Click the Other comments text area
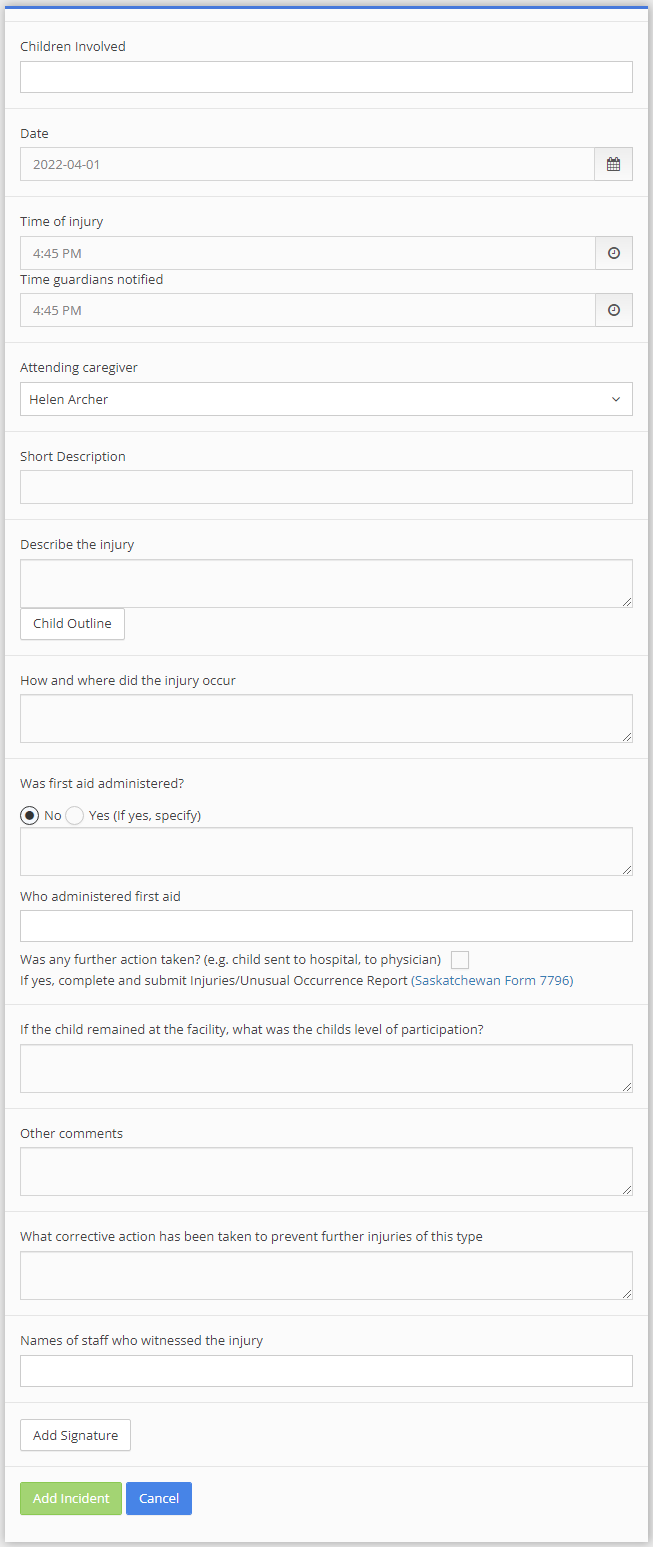 326,1171
